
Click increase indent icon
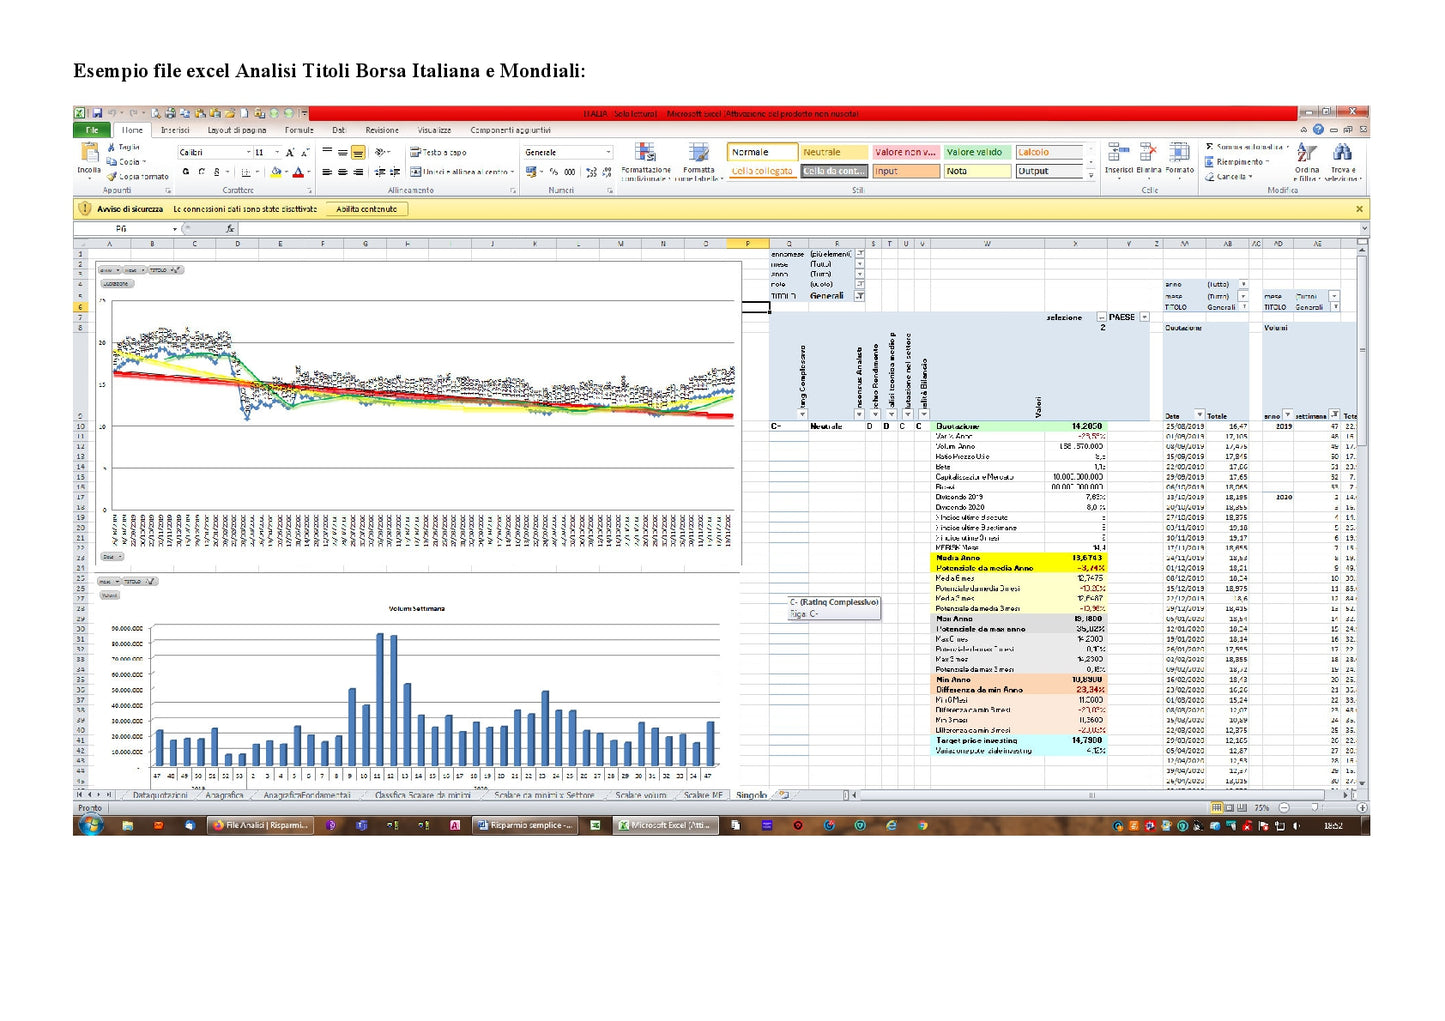click(x=395, y=172)
